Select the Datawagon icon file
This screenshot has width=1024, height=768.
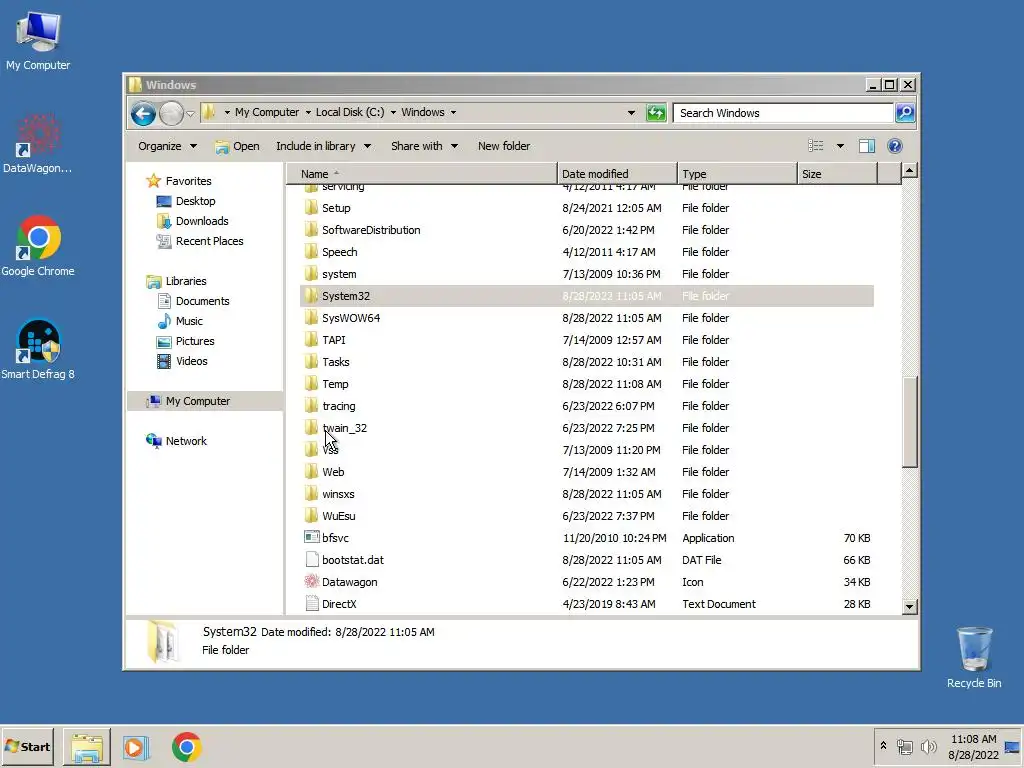tap(312, 582)
